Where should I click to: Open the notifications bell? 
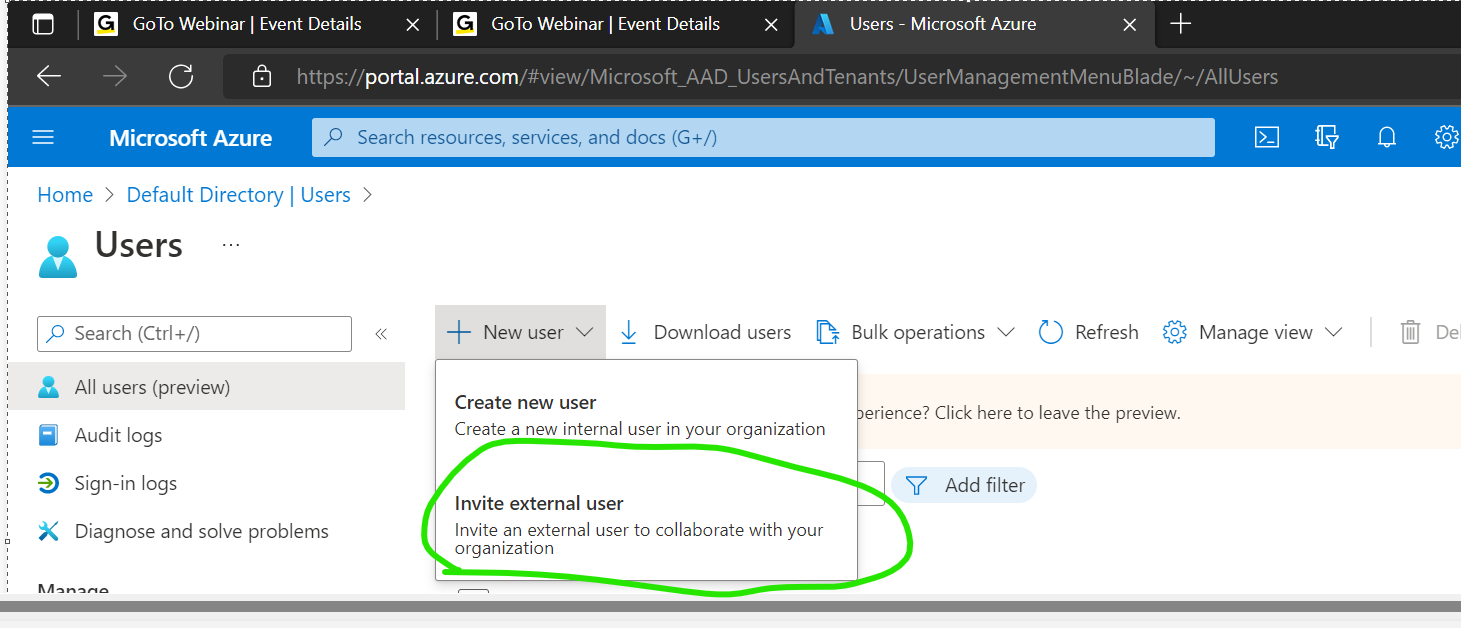pyautogui.click(x=1387, y=137)
